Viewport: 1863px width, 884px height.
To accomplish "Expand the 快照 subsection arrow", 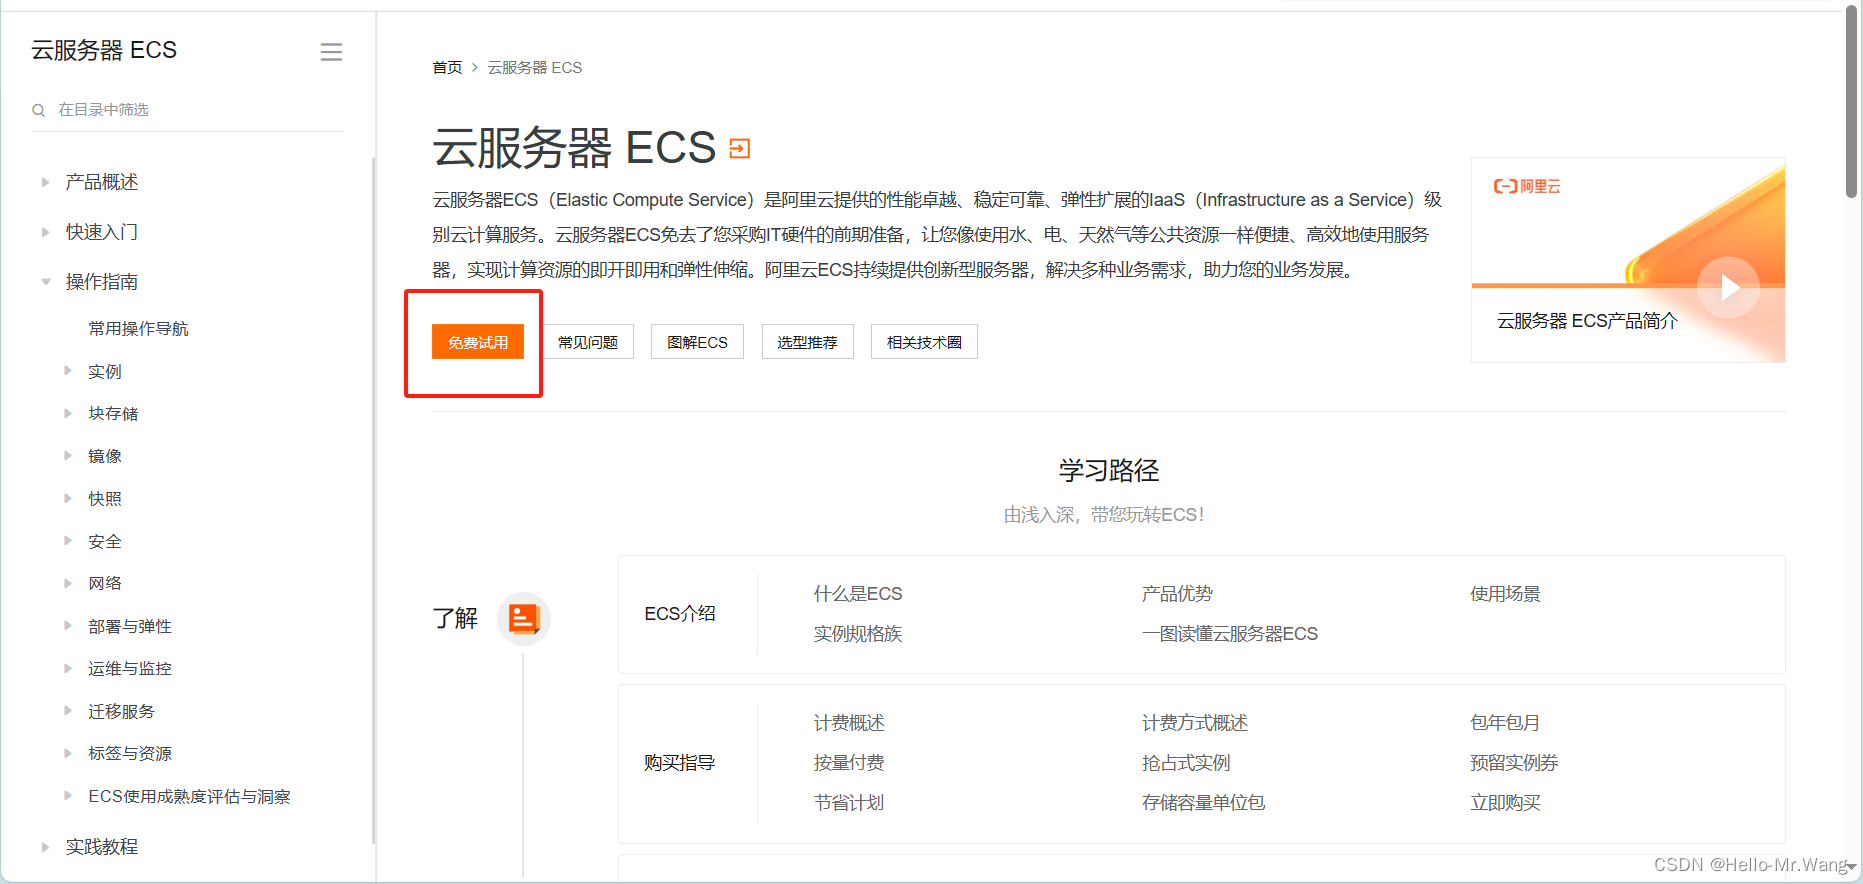I will (68, 498).
